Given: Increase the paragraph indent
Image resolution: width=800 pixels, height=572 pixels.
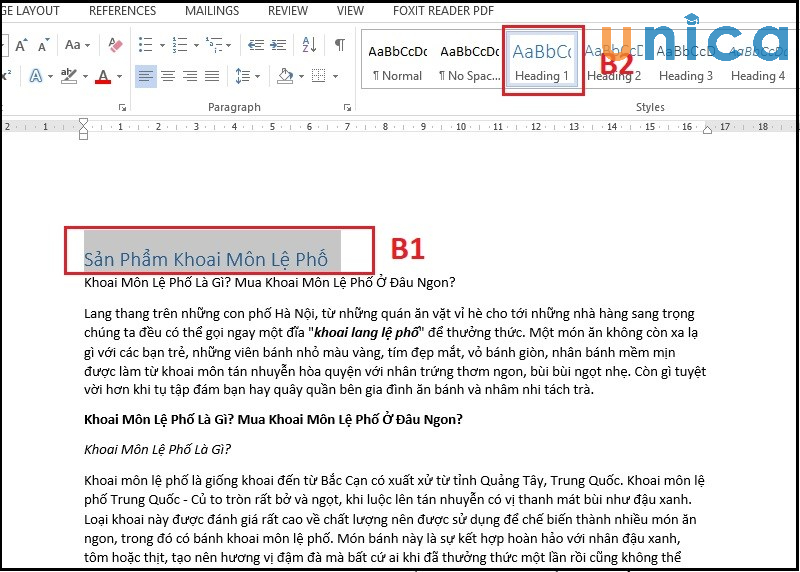Looking at the screenshot, I should click(x=278, y=45).
